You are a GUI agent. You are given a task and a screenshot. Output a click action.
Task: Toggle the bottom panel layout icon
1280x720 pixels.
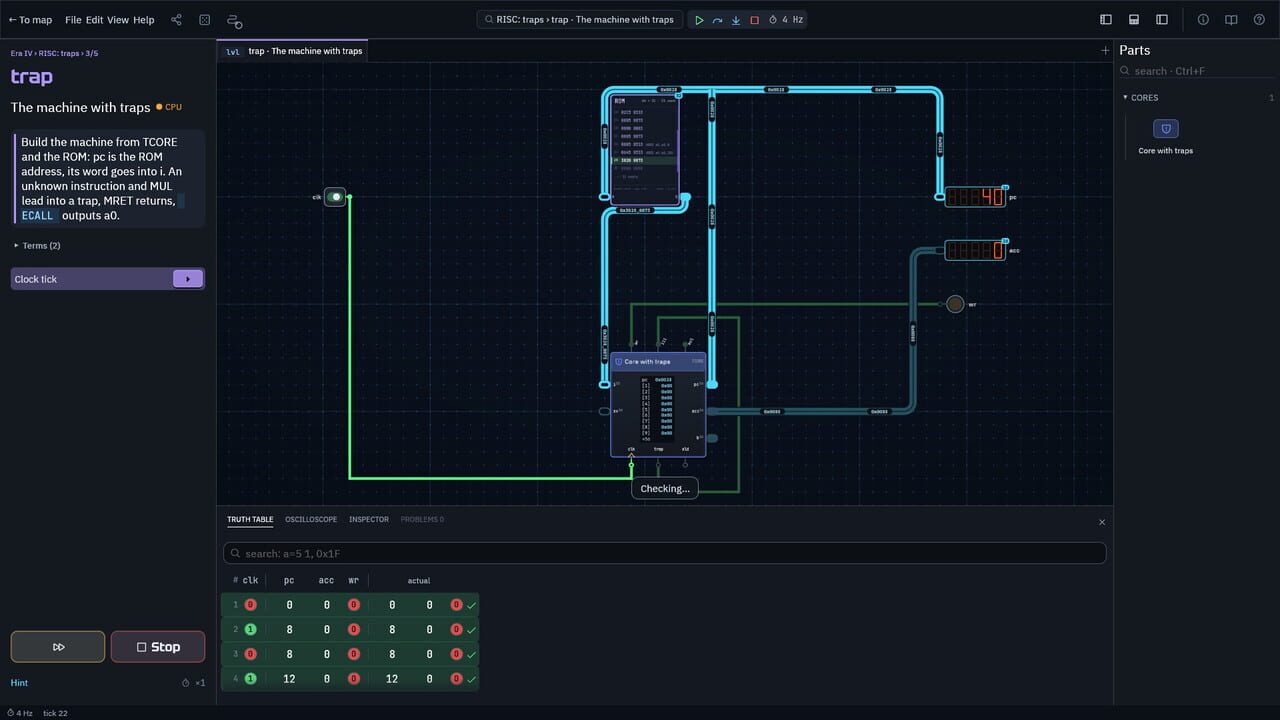1134,20
